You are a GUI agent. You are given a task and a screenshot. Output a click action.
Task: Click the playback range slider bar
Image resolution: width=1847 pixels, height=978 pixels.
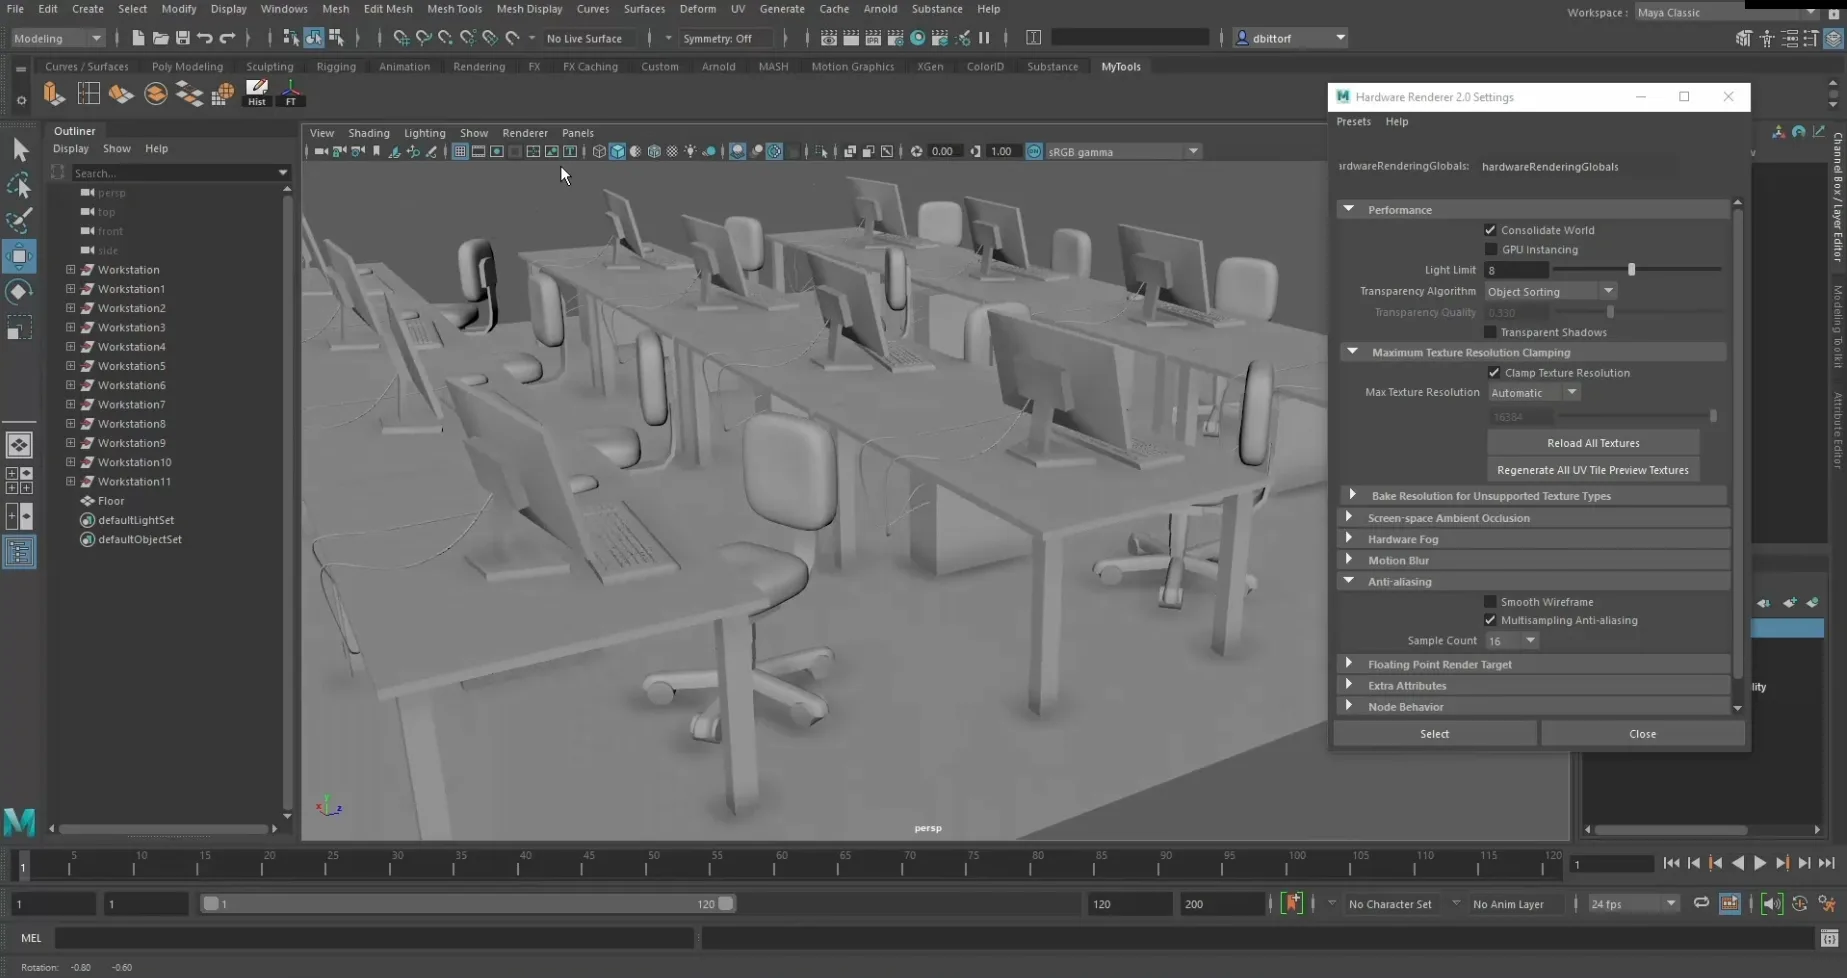(x=468, y=904)
